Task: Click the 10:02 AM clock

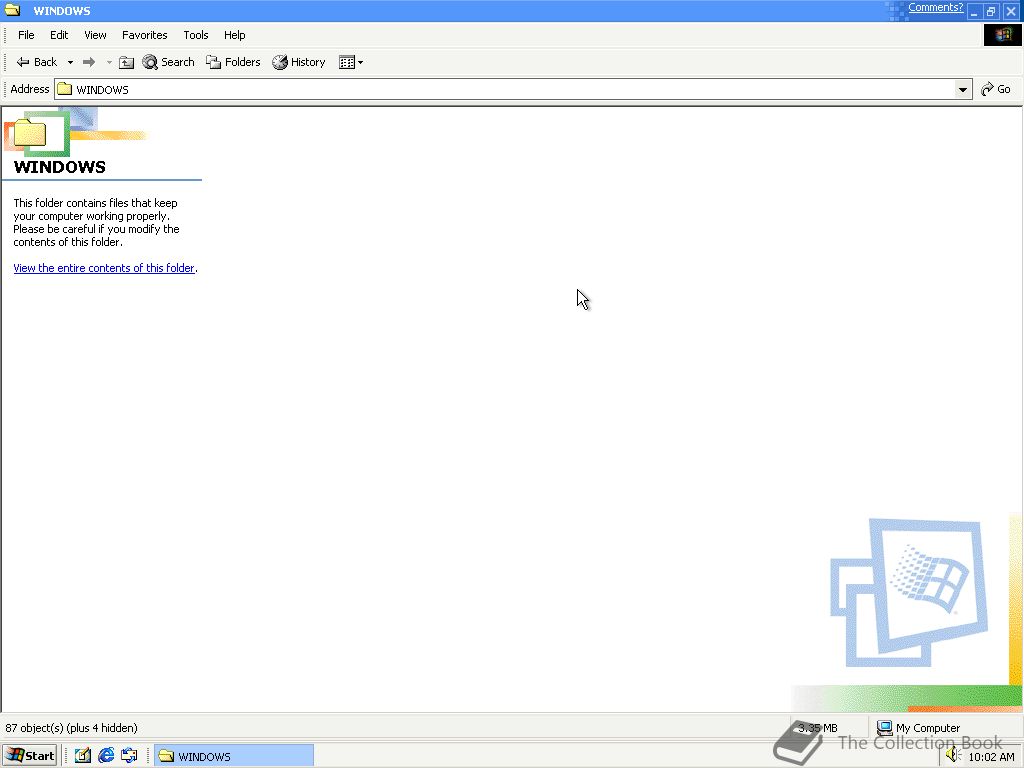Action: 991,757
